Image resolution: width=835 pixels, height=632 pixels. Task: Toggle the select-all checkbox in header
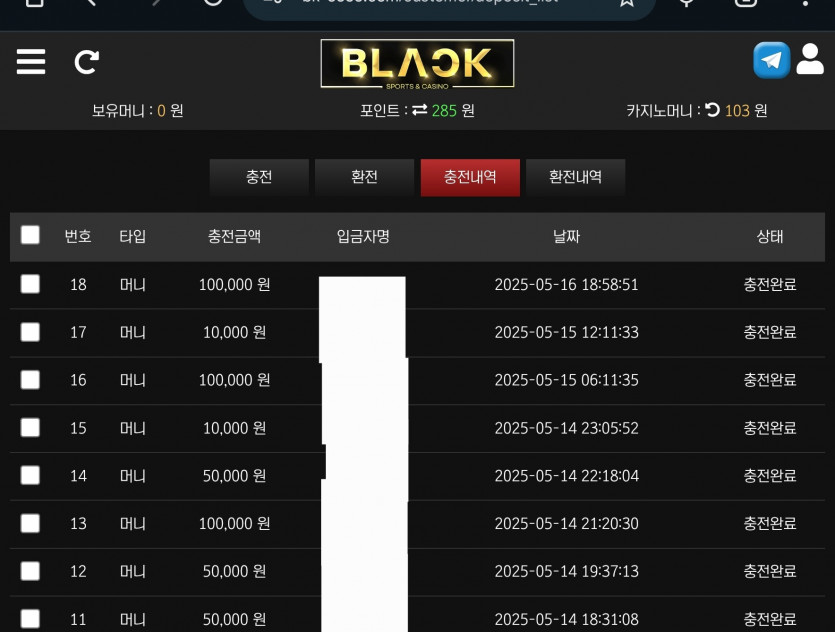coord(30,235)
